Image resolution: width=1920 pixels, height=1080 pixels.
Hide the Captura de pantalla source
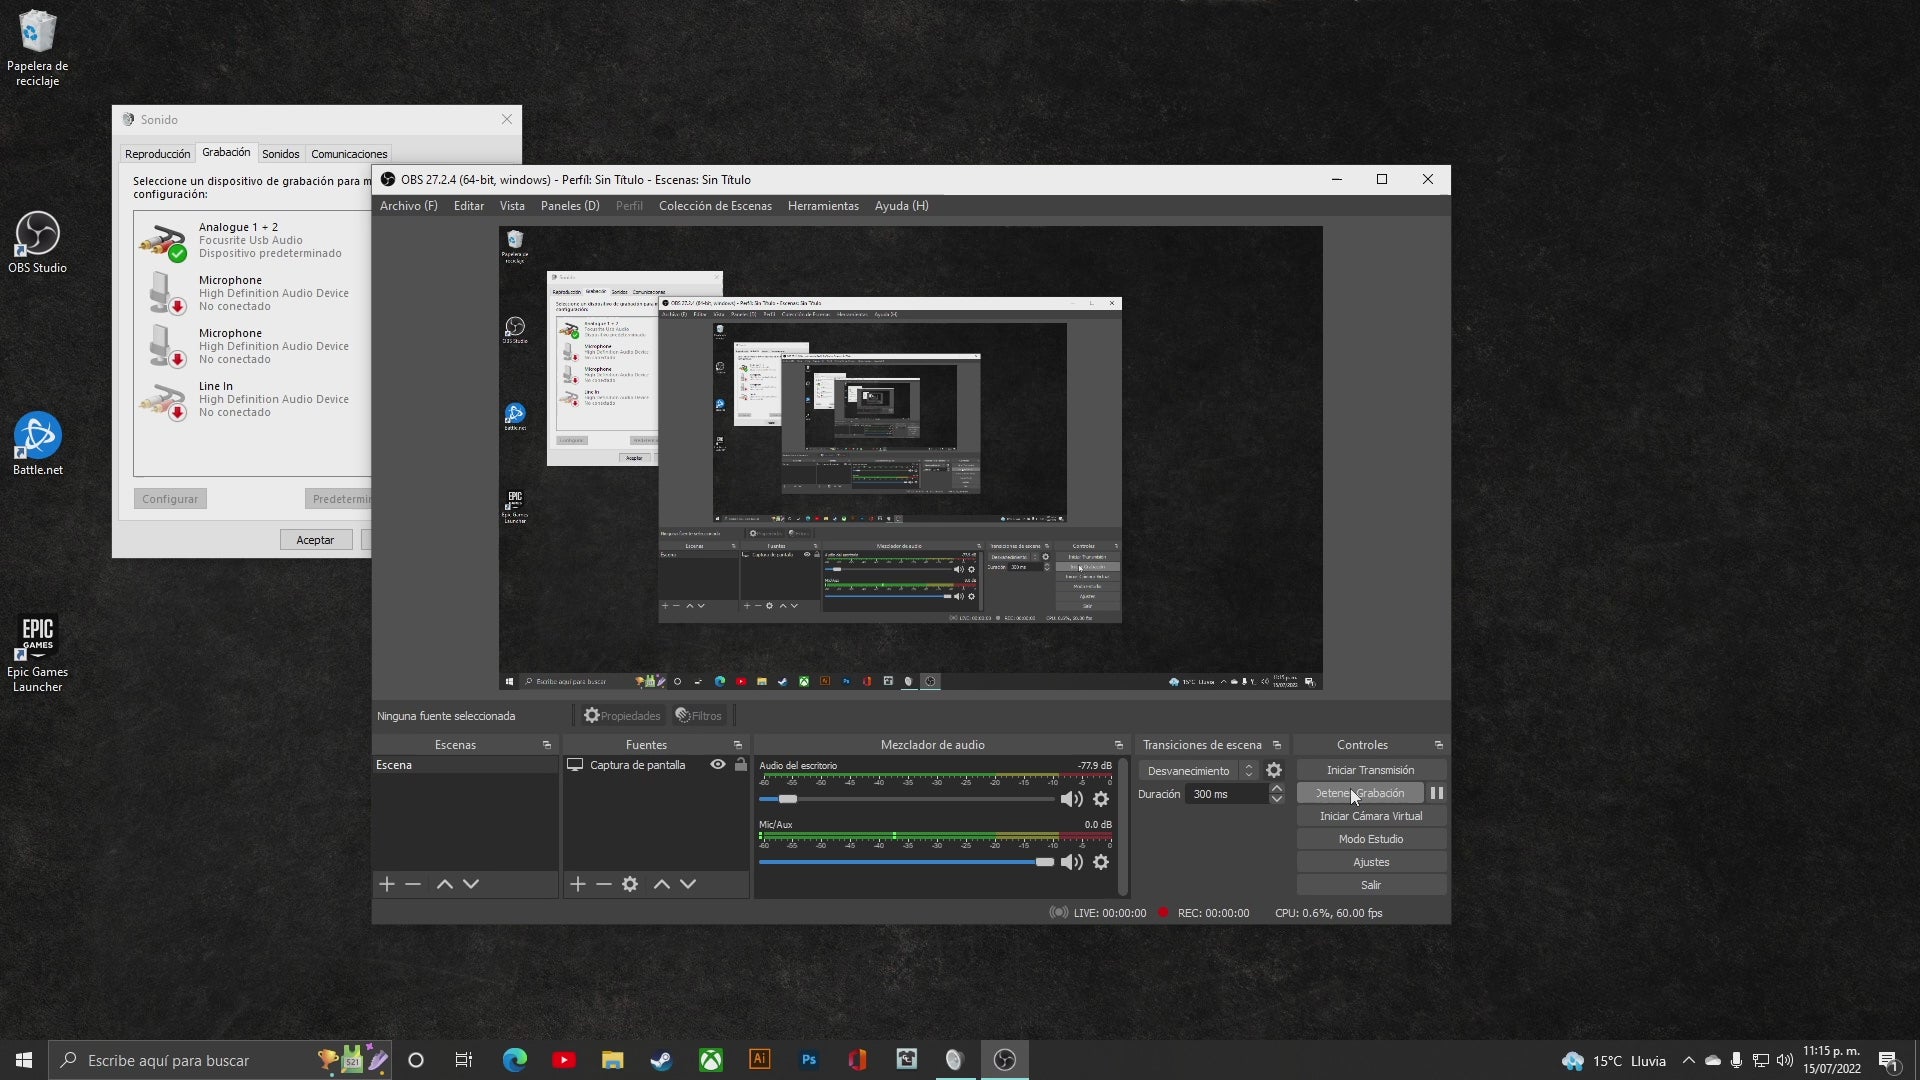pos(718,765)
